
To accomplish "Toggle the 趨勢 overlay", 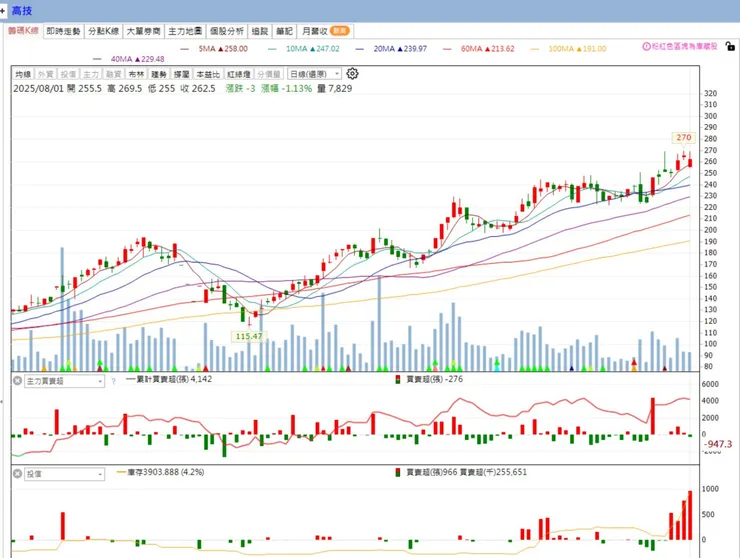I will coord(159,74).
